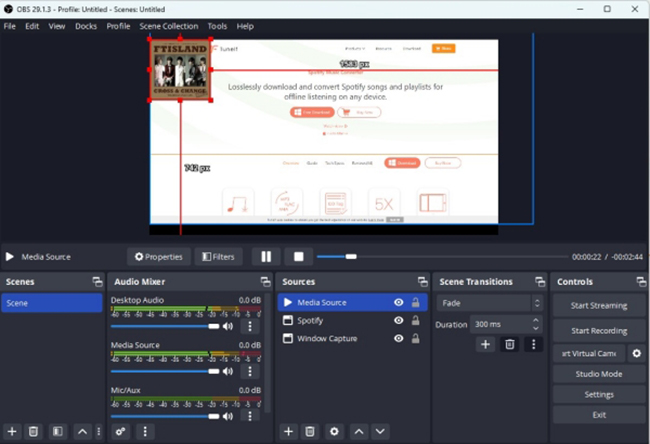This screenshot has width=650, height=444.
Task: Remove the selected source
Action: 310,432
